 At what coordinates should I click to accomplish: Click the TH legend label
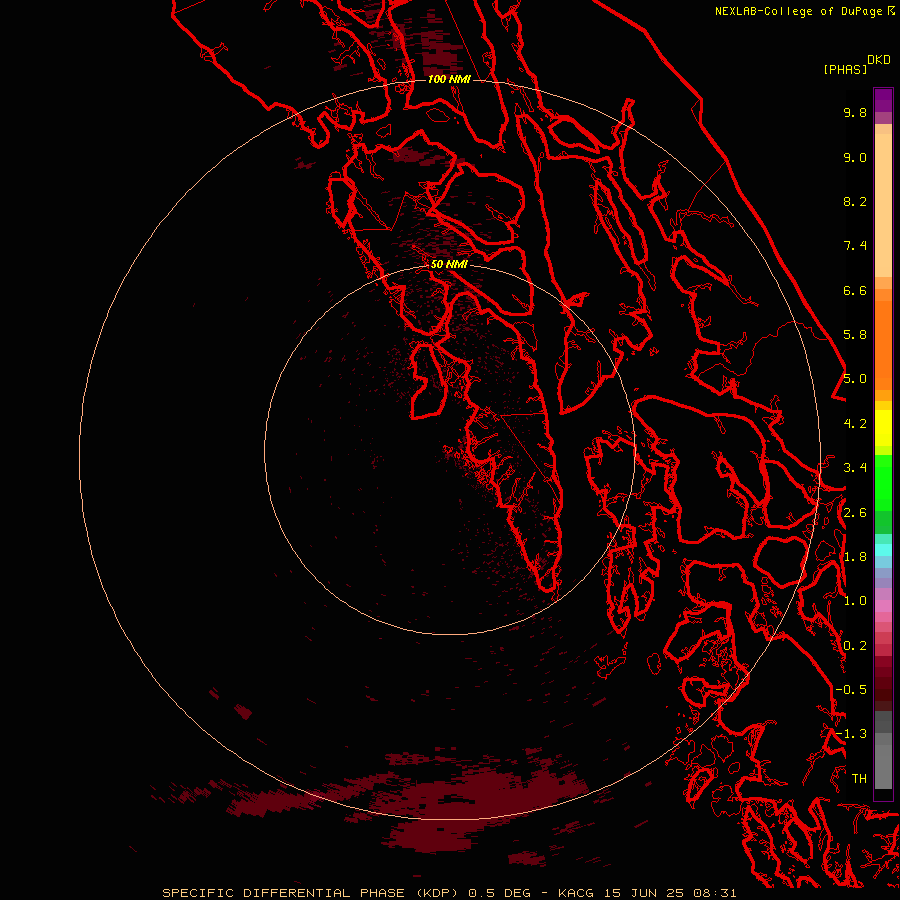(x=859, y=779)
